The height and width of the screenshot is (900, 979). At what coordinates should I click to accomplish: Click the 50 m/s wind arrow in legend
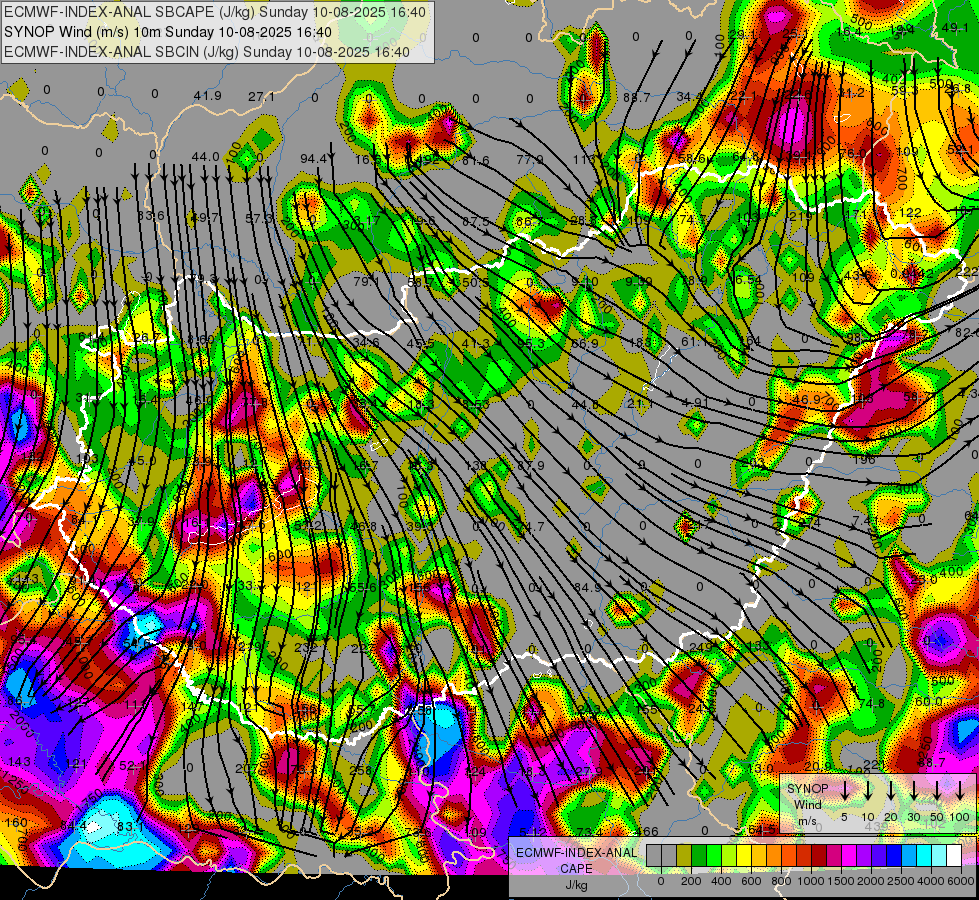point(937,791)
